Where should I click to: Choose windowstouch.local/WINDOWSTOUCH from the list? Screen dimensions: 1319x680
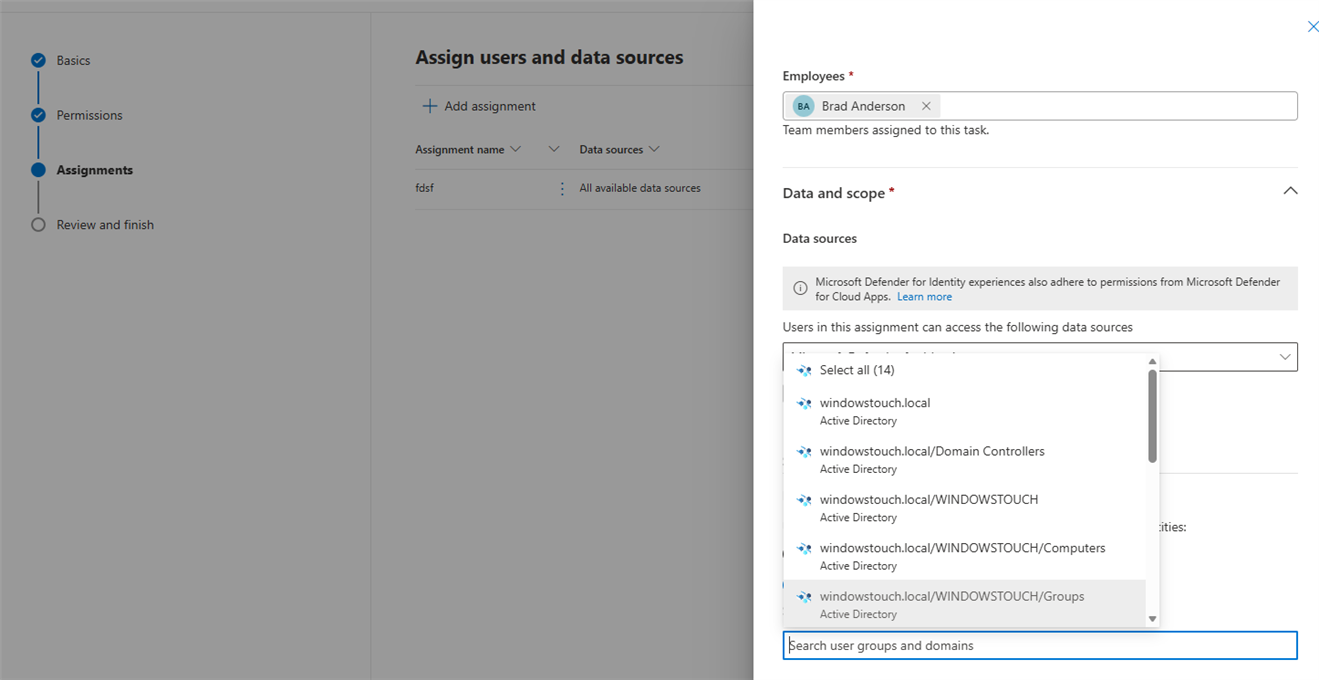pos(928,500)
